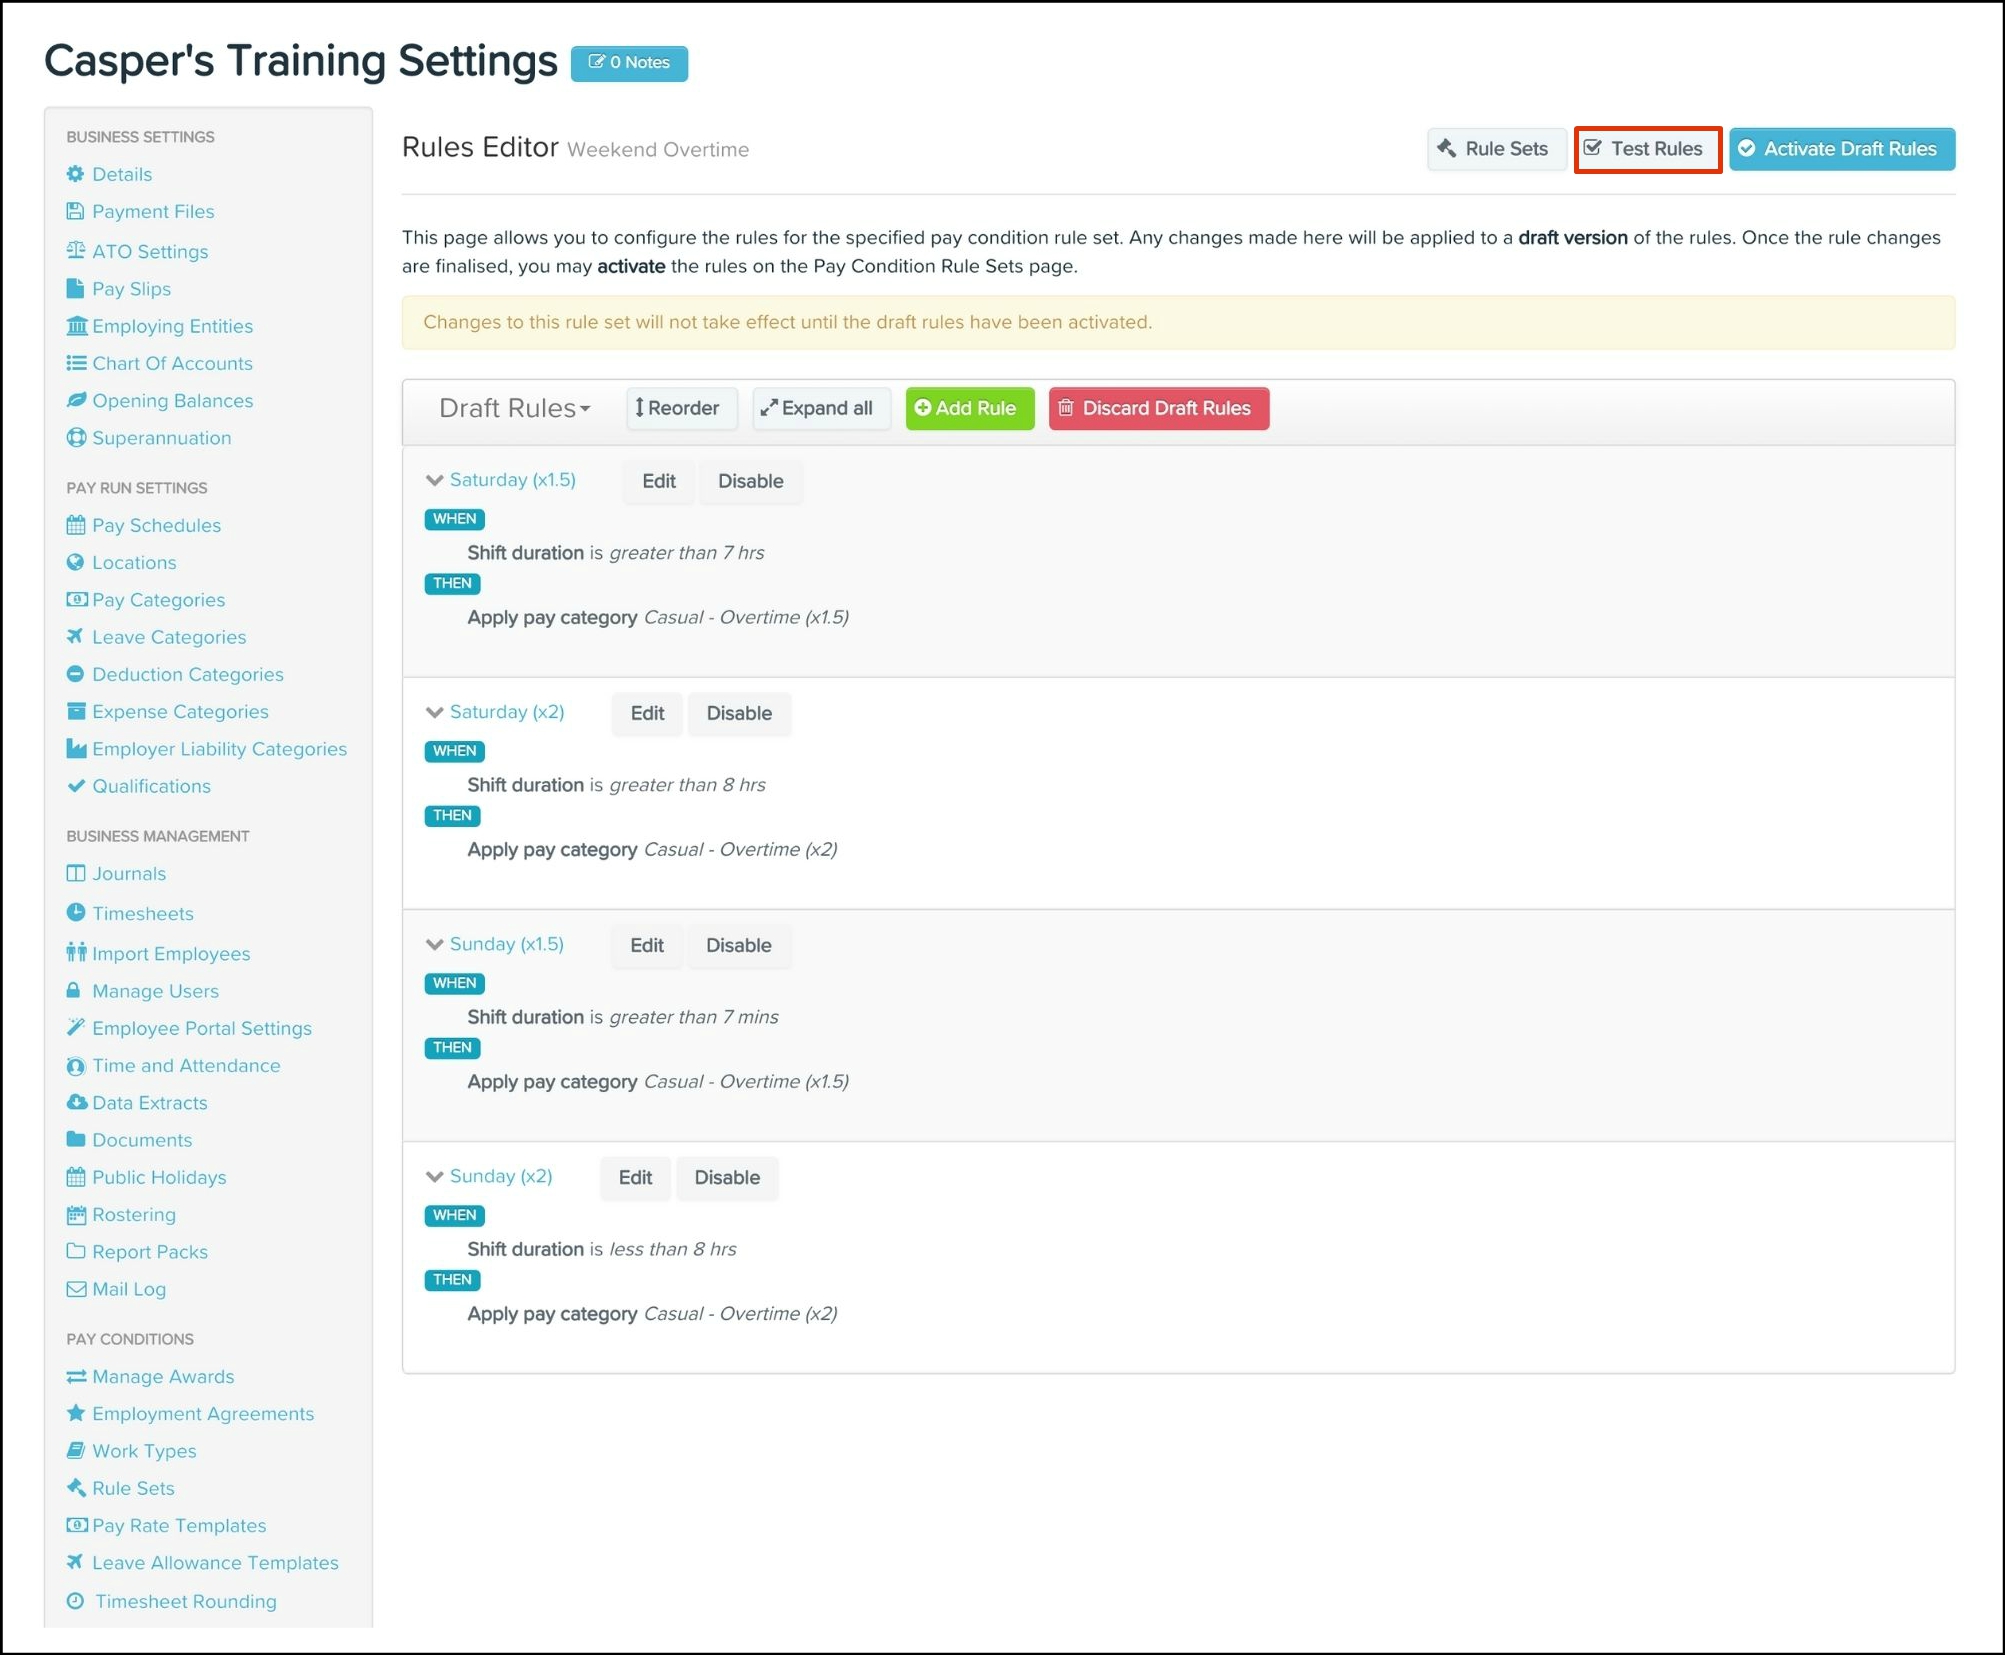
Task: Click the Leave Categories plane icon
Action: pos(76,637)
